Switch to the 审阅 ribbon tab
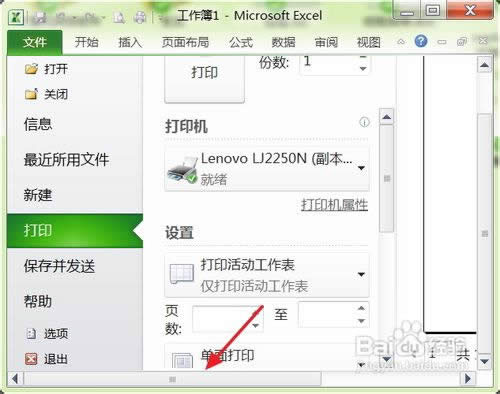 click(326, 42)
